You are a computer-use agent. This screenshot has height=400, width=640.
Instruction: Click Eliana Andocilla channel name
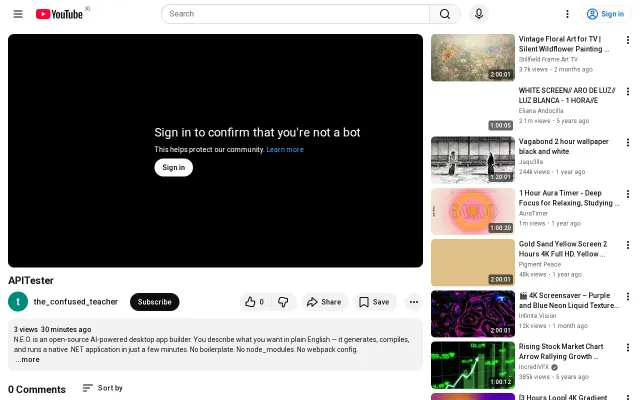point(541,111)
